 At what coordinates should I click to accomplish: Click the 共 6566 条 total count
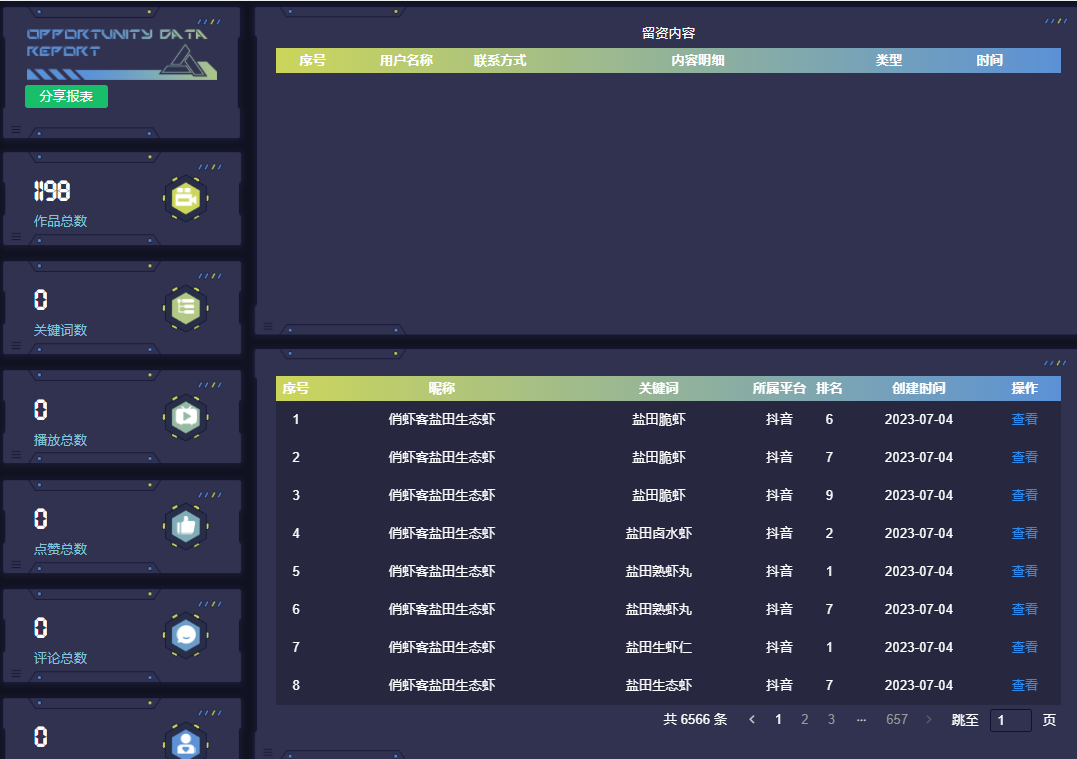[x=695, y=719]
